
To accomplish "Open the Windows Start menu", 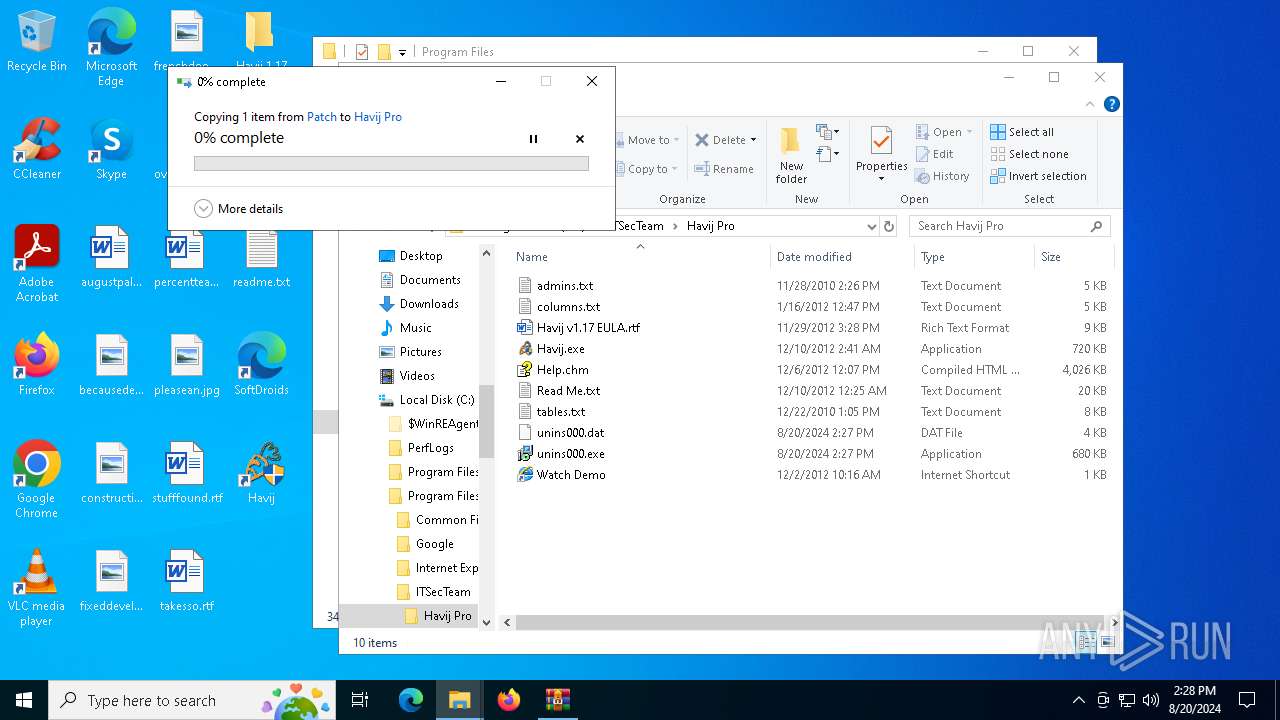I will coord(24,700).
